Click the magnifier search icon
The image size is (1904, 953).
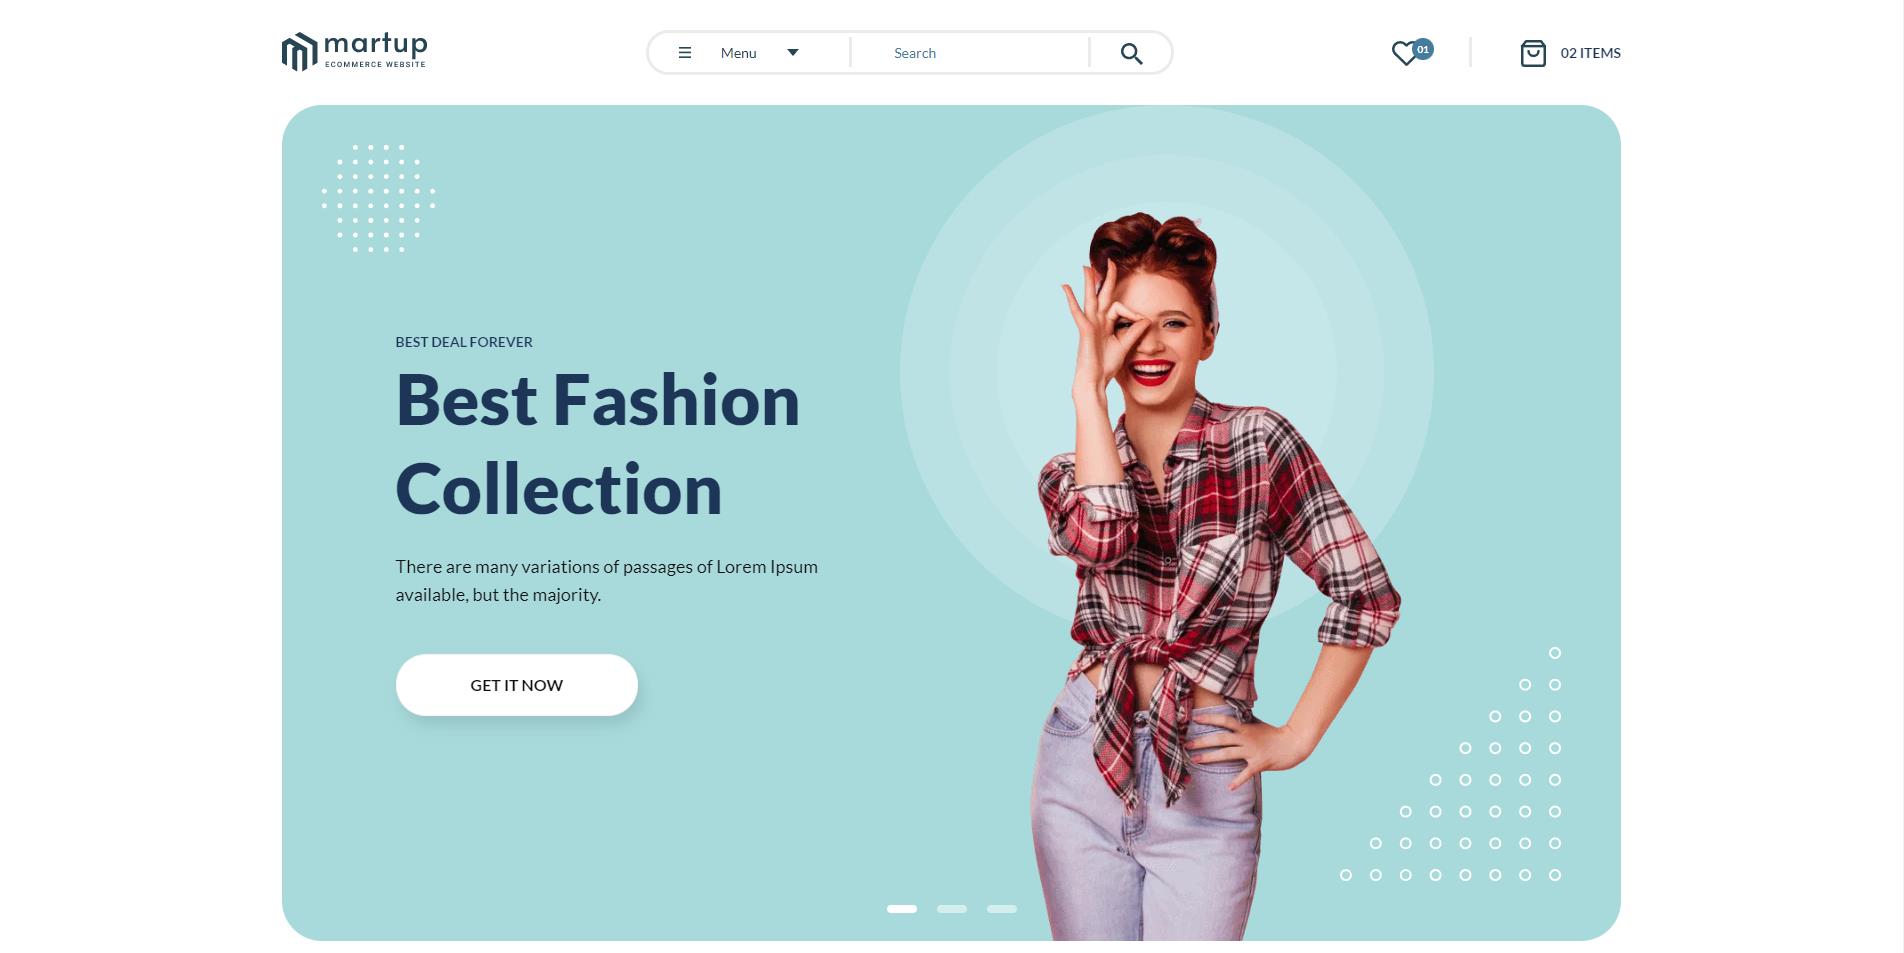pos(1131,53)
